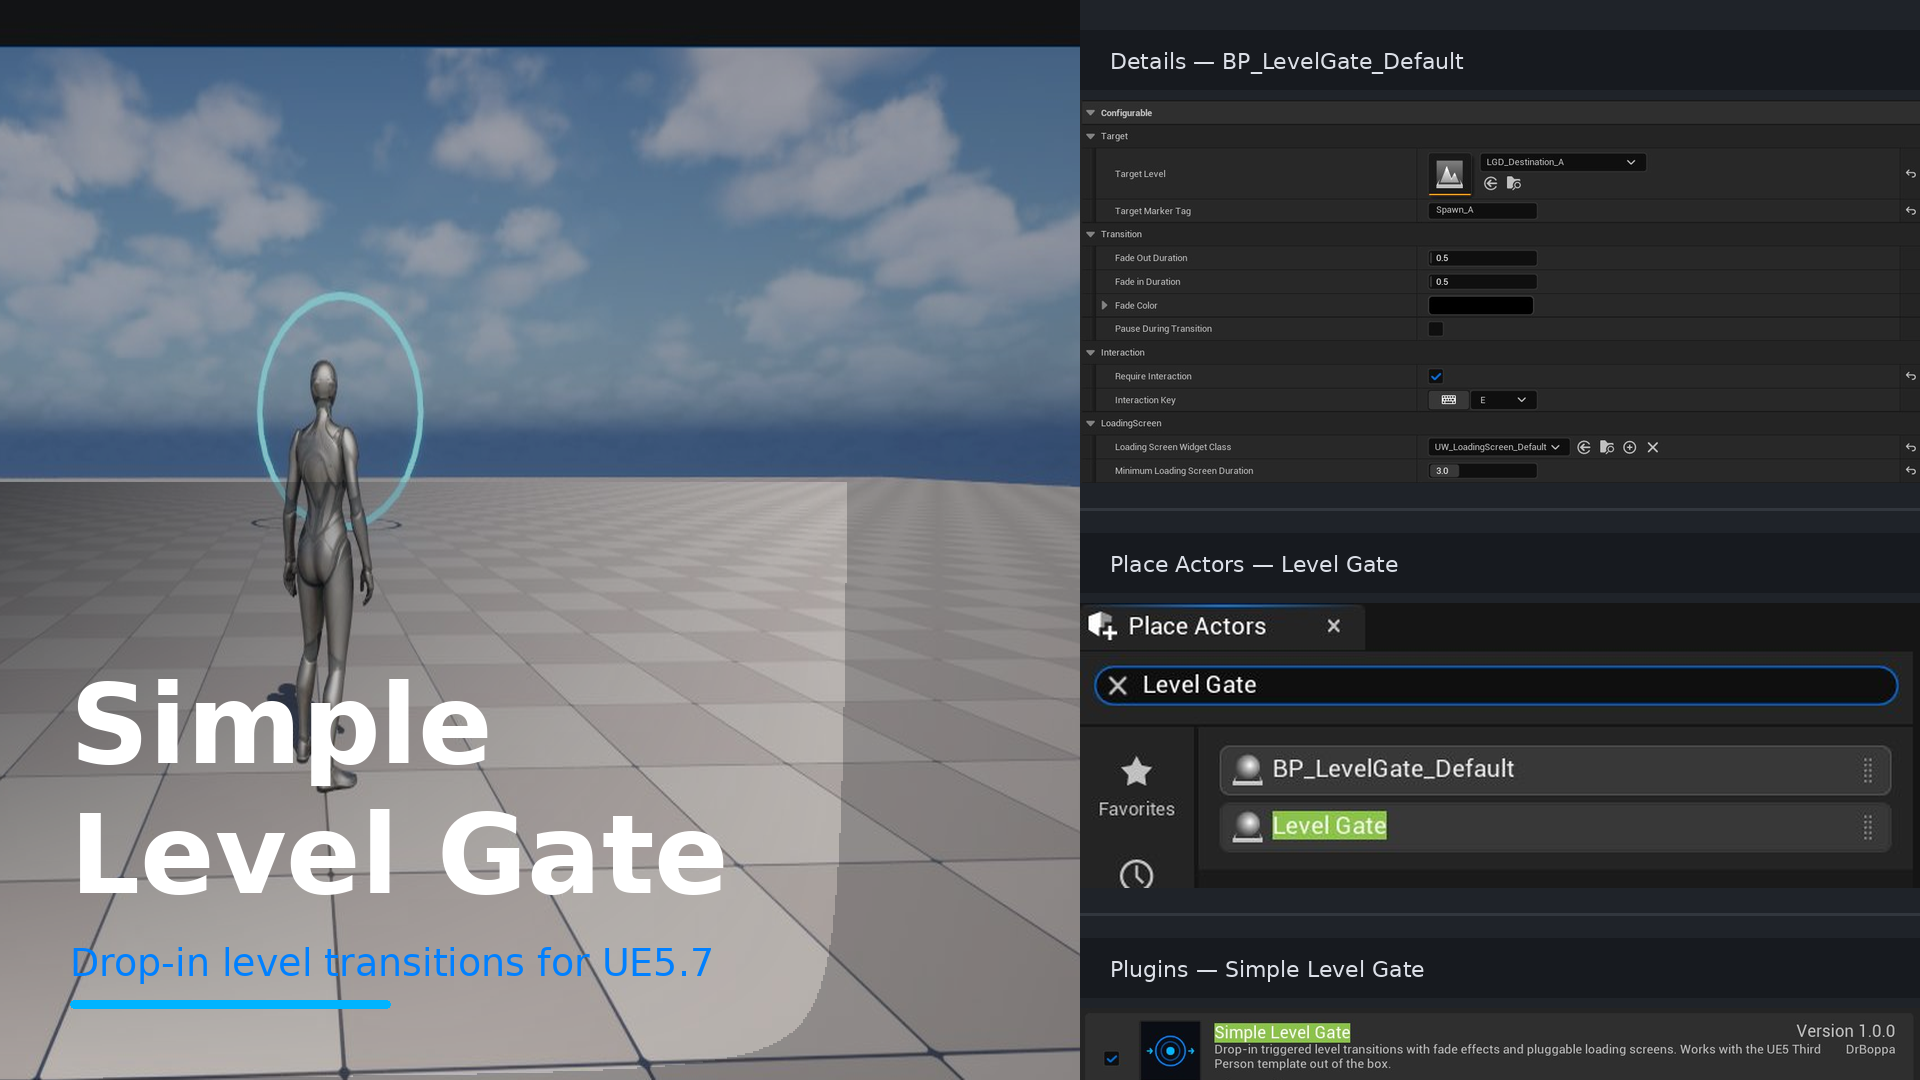Uncheck the Require Interaction checkbox
The width and height of the screenshot is (1920, 1080).
tap(1436, 376)
